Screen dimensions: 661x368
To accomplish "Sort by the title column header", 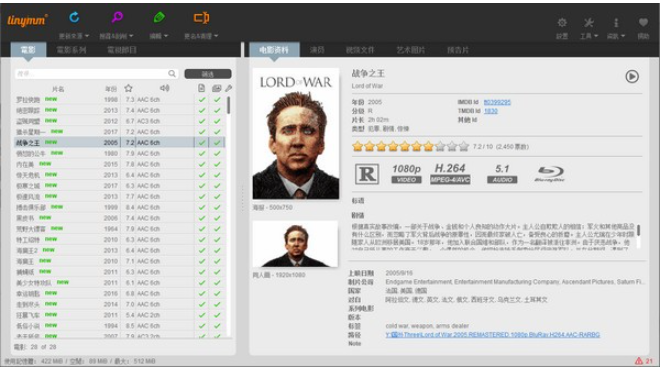I will 58,89.
